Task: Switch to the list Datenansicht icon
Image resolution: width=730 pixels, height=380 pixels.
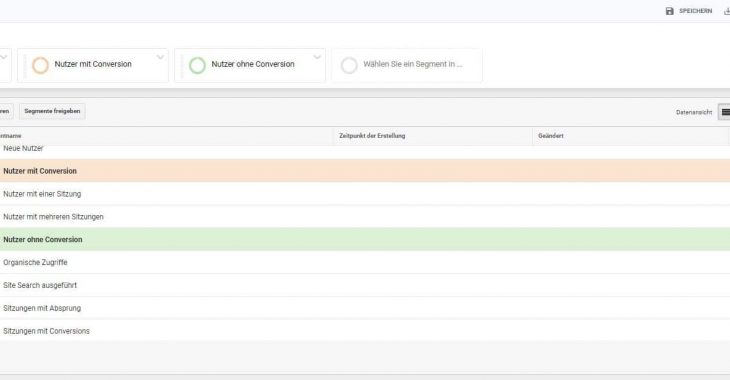Action: (725, 112)
